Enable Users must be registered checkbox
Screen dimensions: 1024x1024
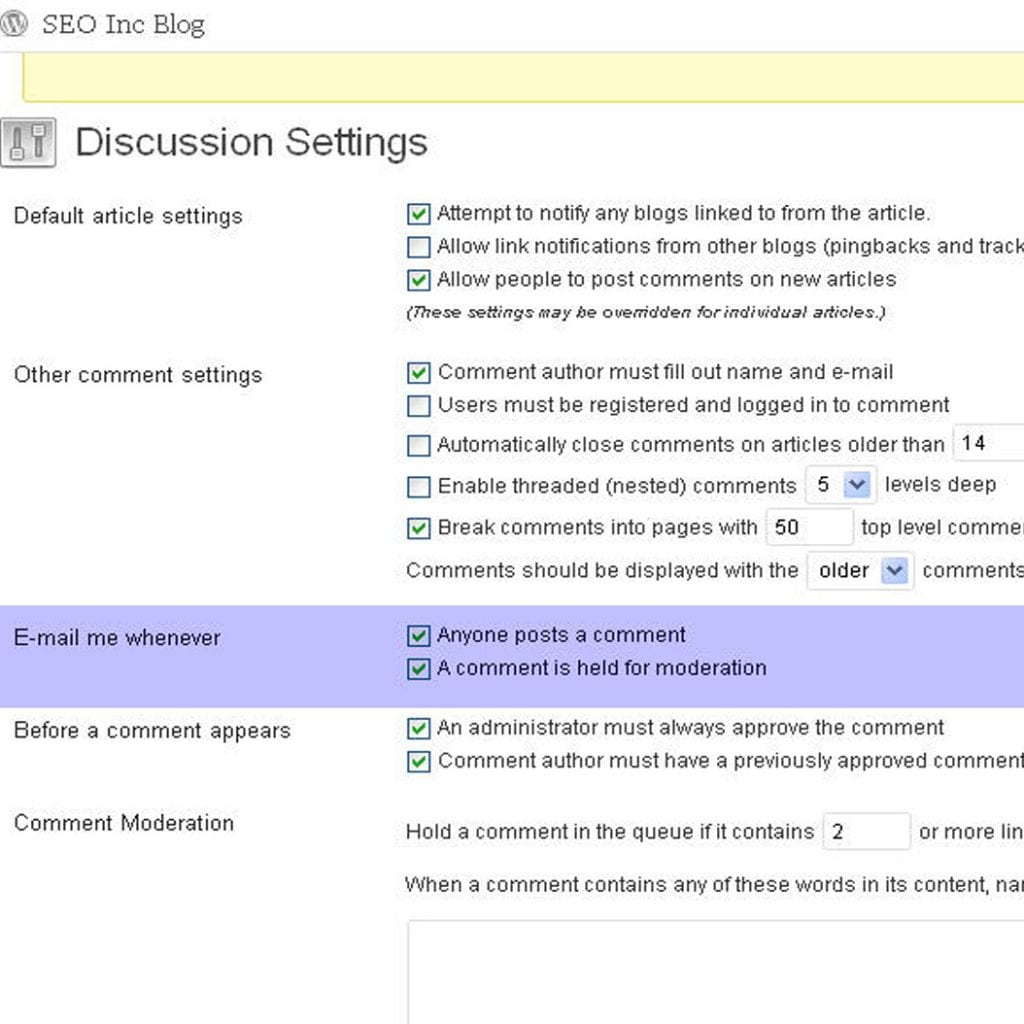[419, 406]
